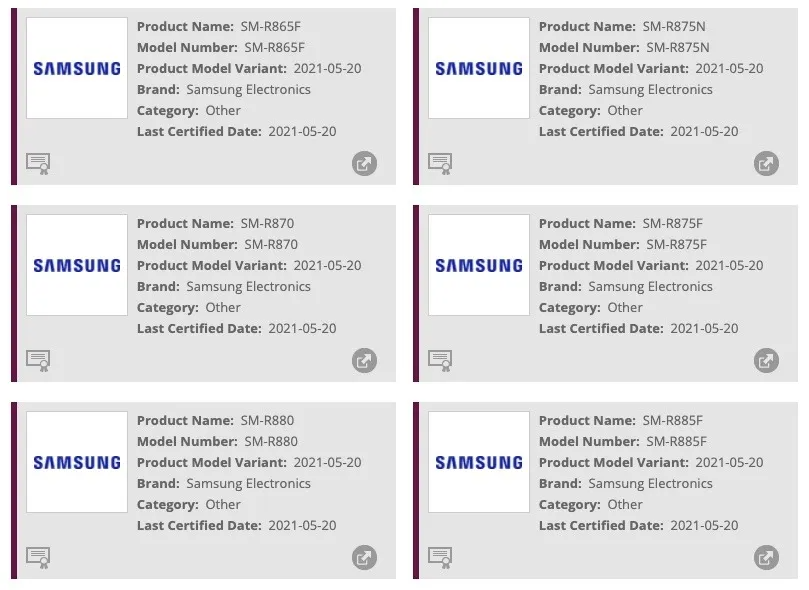The image size is (809, 590).
Task: Click Samsung logo on SM-R870 card
Action: point(77,266)
